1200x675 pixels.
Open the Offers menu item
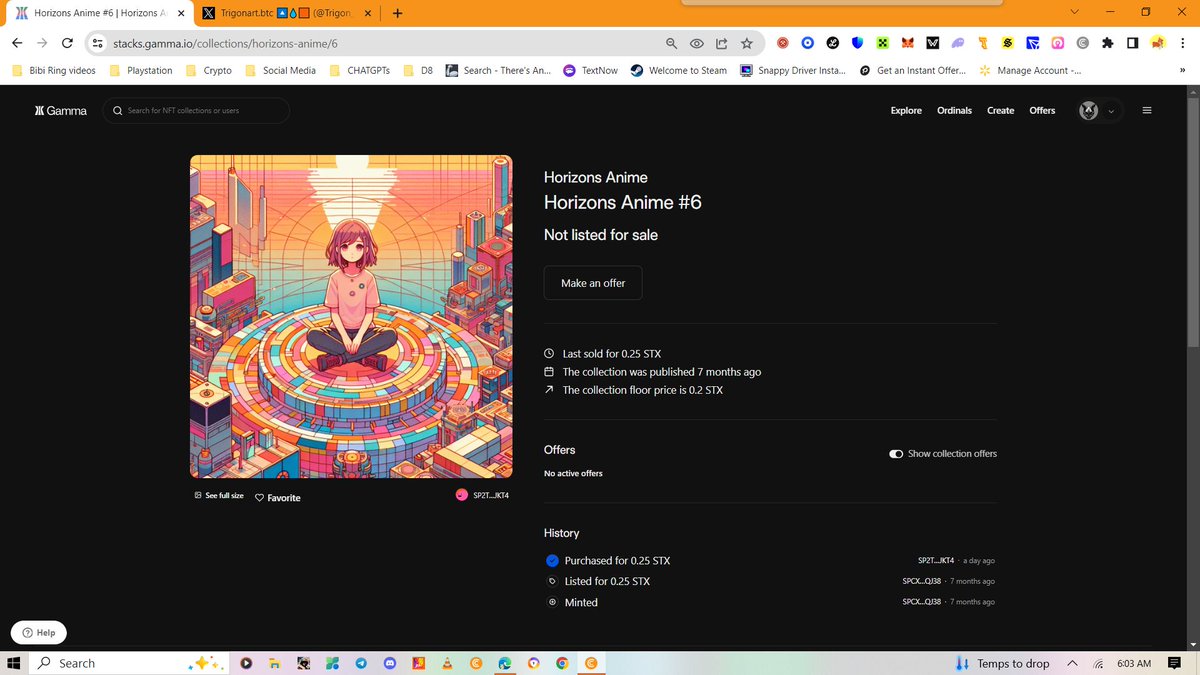point(1042,110)
